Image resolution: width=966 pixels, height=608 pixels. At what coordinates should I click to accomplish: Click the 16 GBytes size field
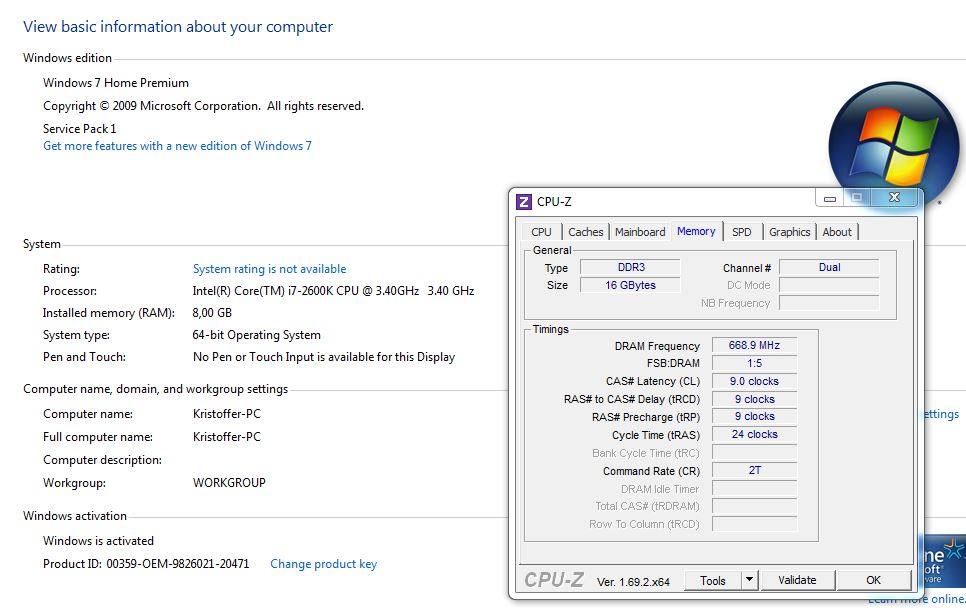click(630, 285)
